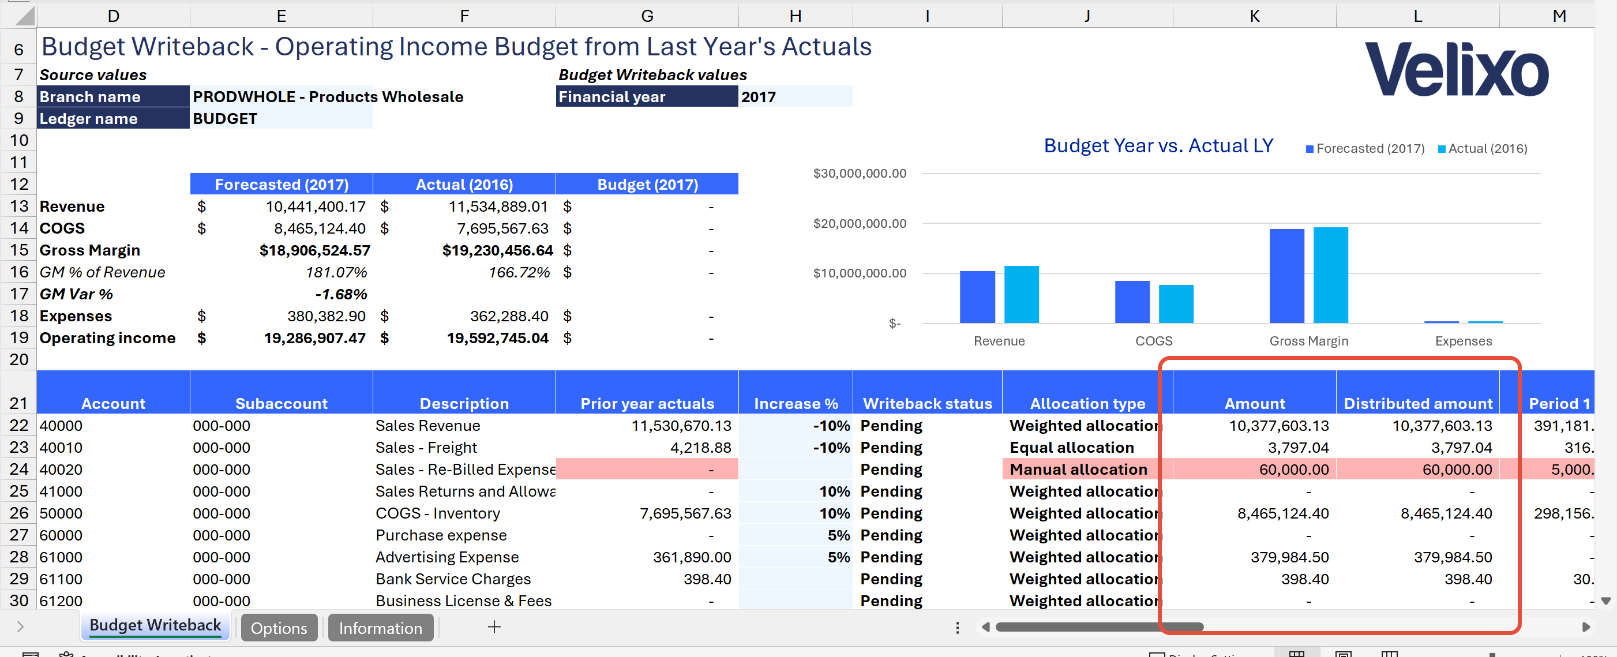
Task: Select column D header
Action: tap(113, 16)
